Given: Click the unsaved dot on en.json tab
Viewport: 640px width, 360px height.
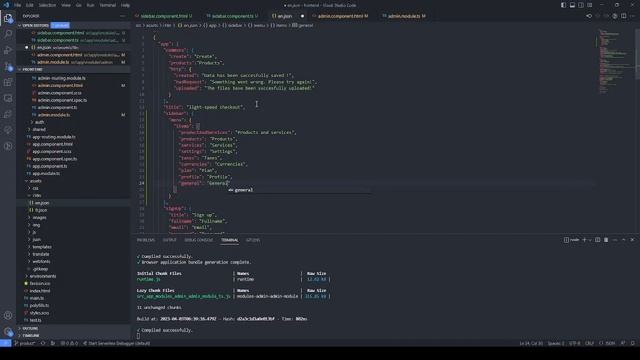Looking at the screenshot, I should pyautogui.click(x=302, y=16).
